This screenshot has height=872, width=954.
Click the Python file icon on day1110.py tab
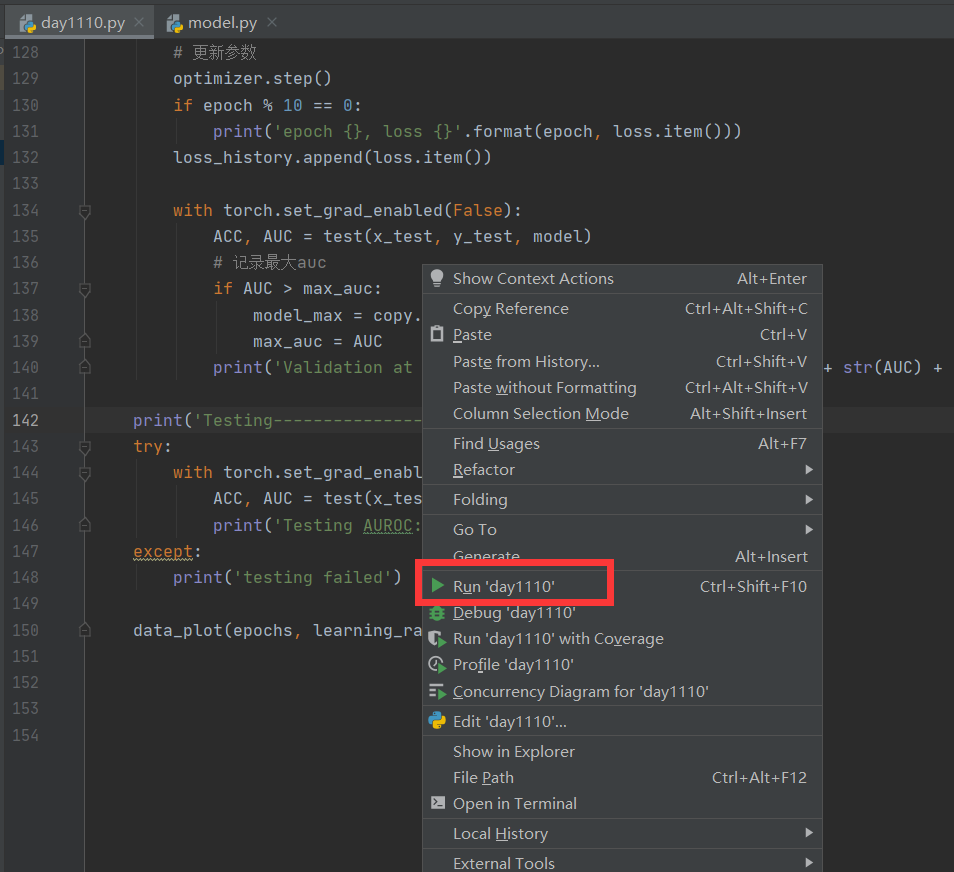click(27, 23)
